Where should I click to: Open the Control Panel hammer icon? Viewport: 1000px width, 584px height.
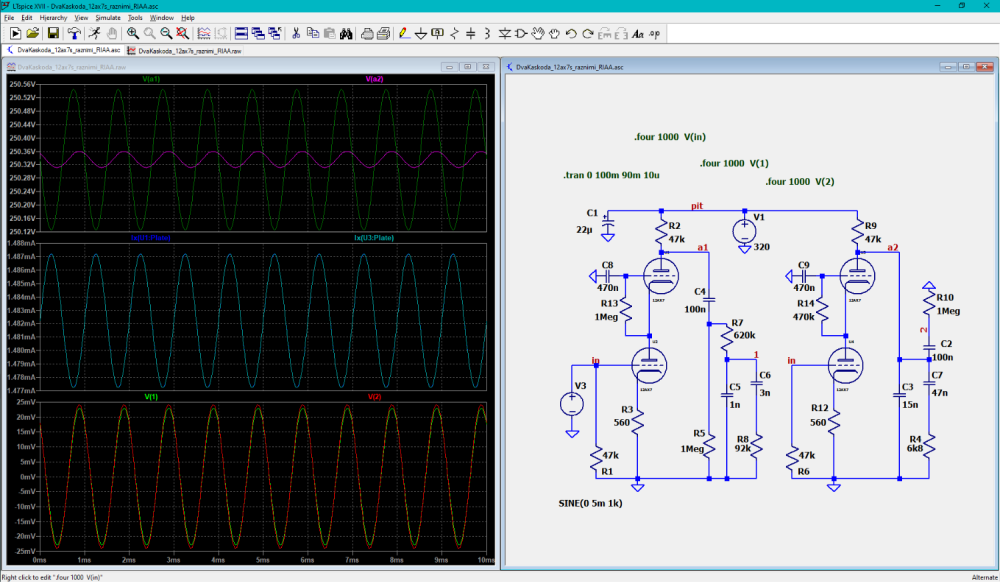pos(74,33)
